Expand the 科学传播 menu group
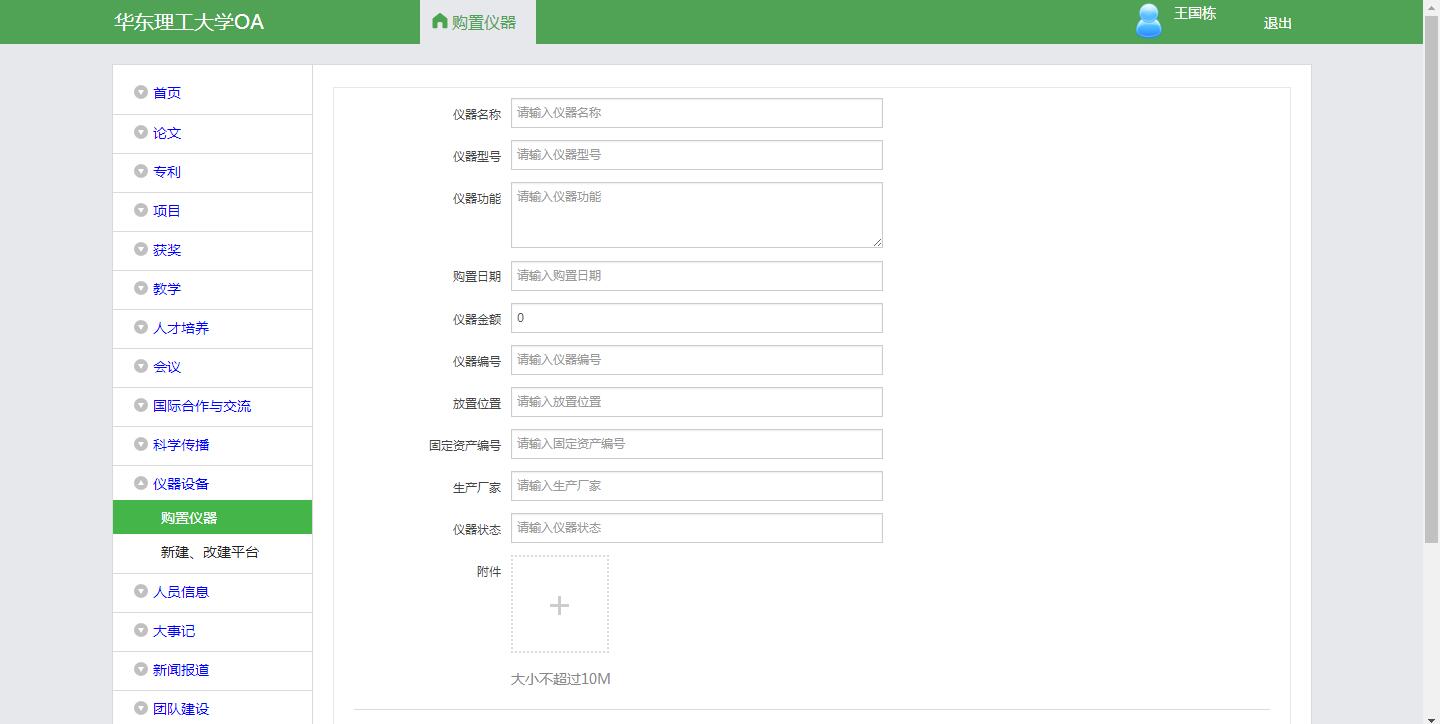This screenshot has height=724, width=1440. 180,445
